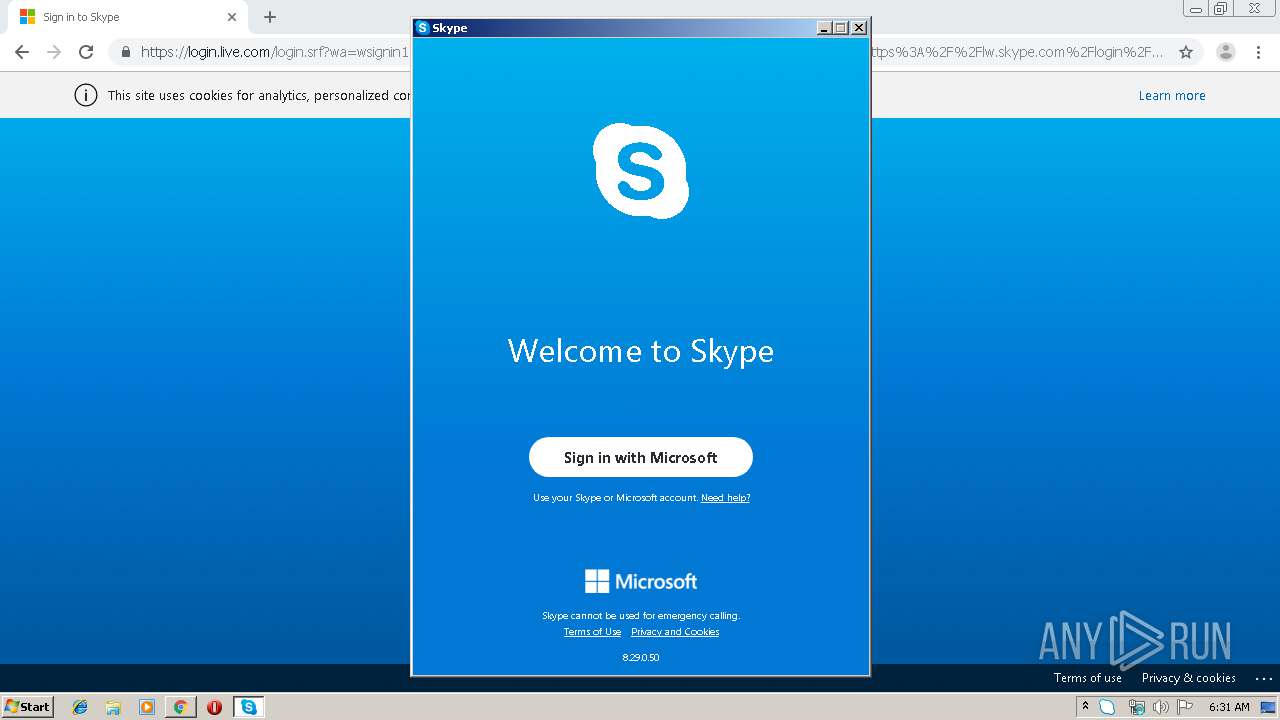Switch to Skype in the taskbar
Image resolution: width=1280 pixels, height=720 pixels.
click(x=248, y=707)
